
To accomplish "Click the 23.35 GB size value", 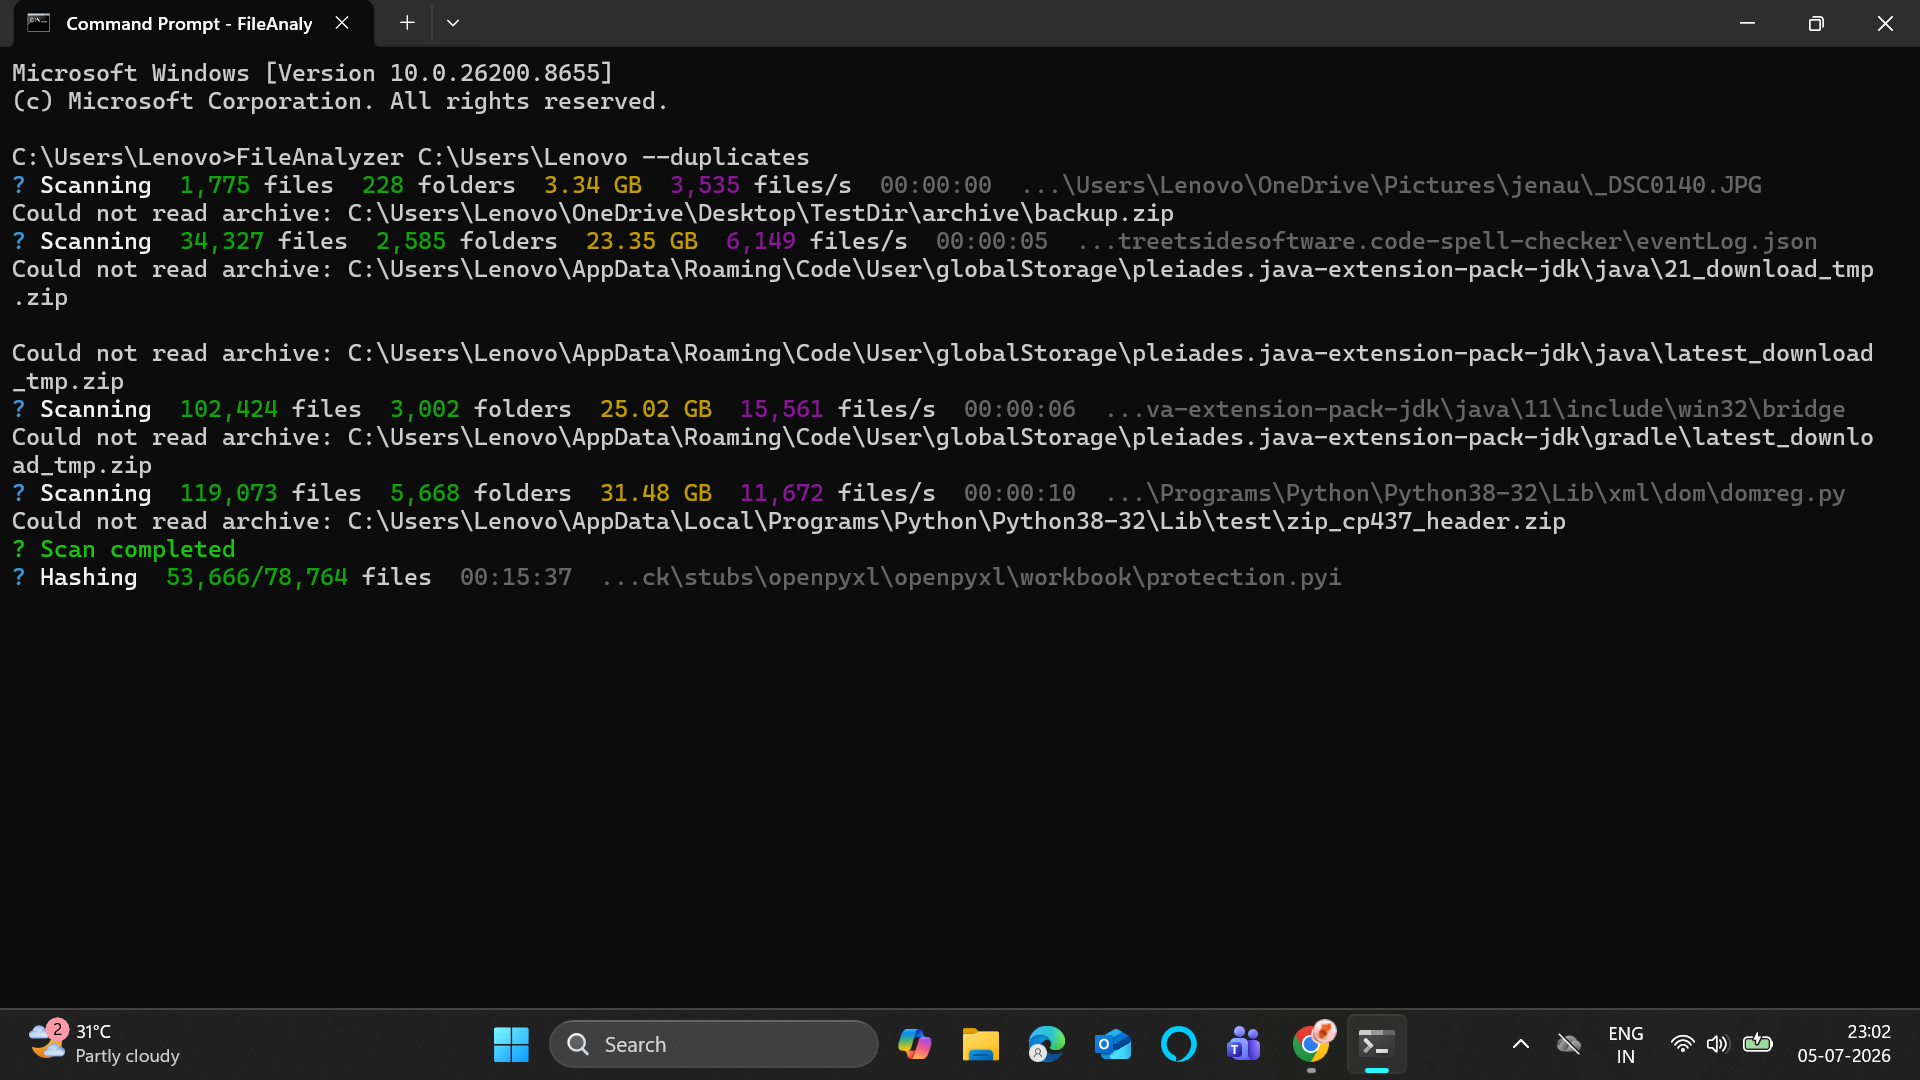I will click(x=642, y=241).
